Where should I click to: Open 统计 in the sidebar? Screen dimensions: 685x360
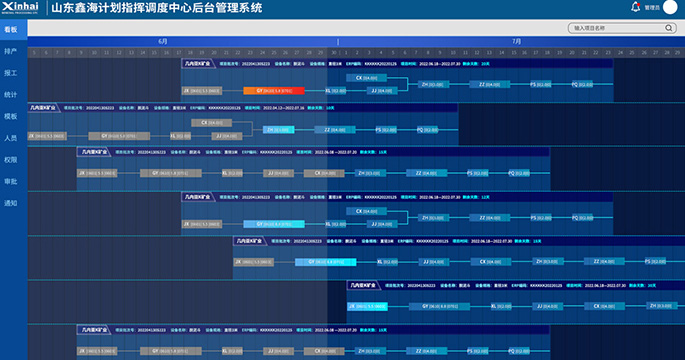pos(11,94)
